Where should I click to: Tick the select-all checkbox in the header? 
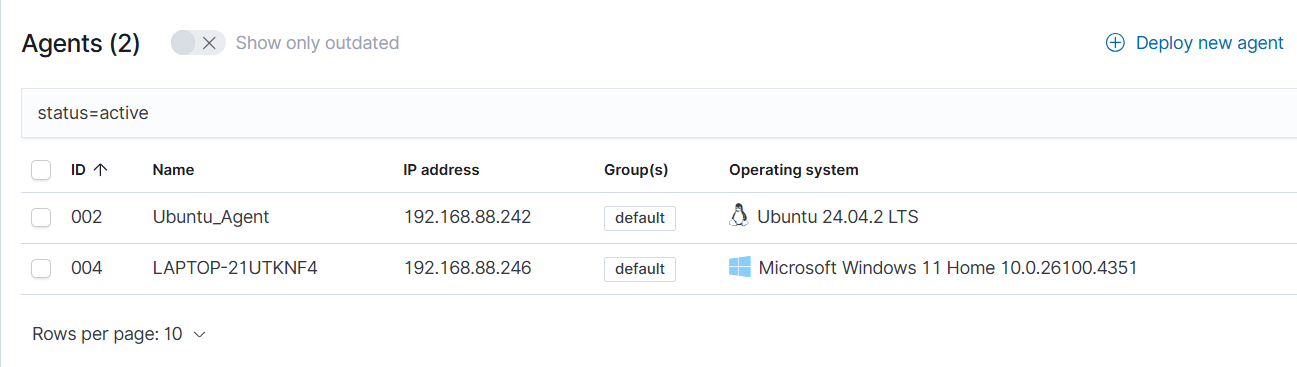[x=41, y=170]
